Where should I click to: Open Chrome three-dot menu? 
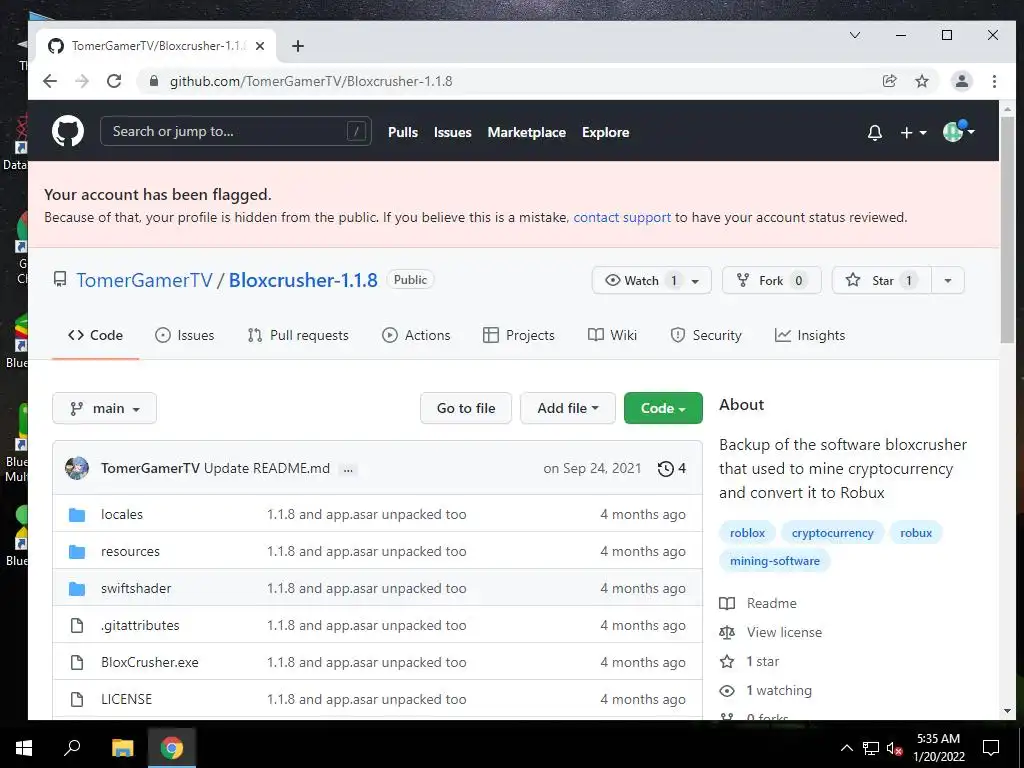994,81
